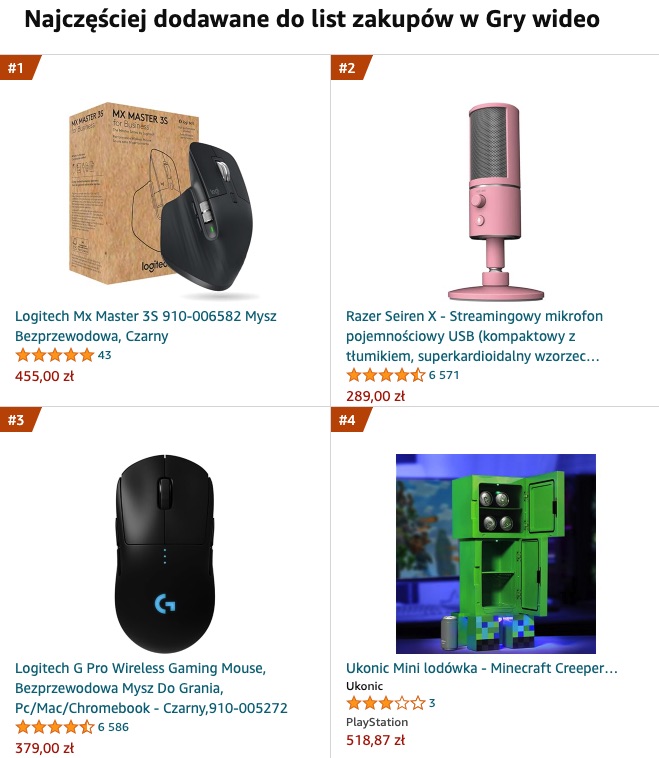Open three-star rating of Ukonic mini fridge

click(x=385, y=703)
